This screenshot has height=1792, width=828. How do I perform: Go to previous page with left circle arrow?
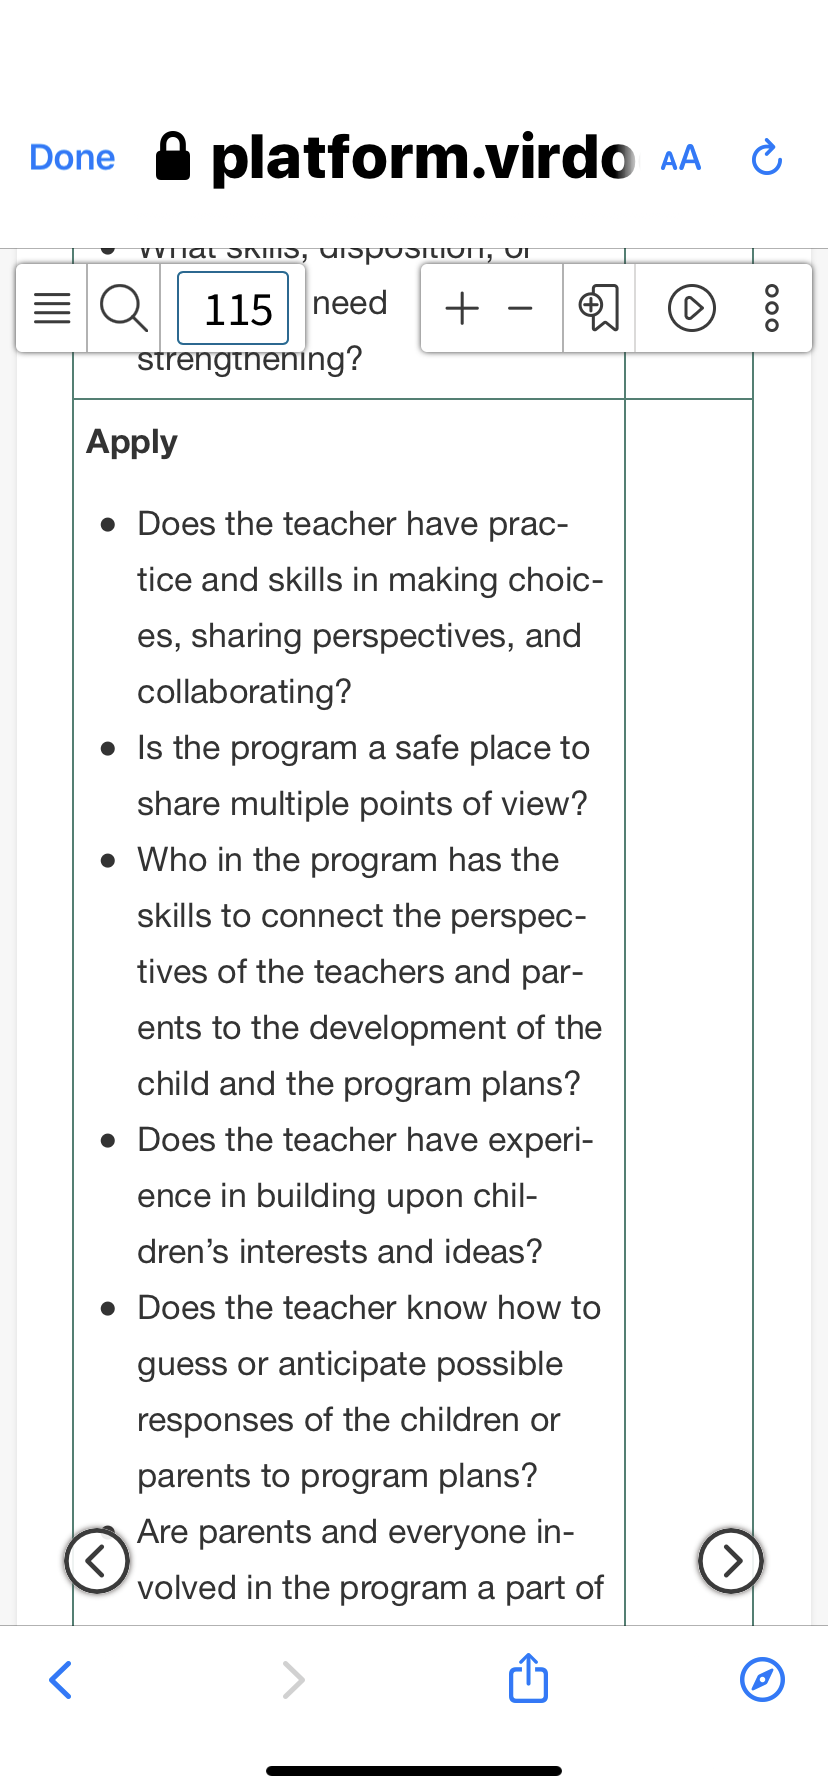(x=96, y=1560)
